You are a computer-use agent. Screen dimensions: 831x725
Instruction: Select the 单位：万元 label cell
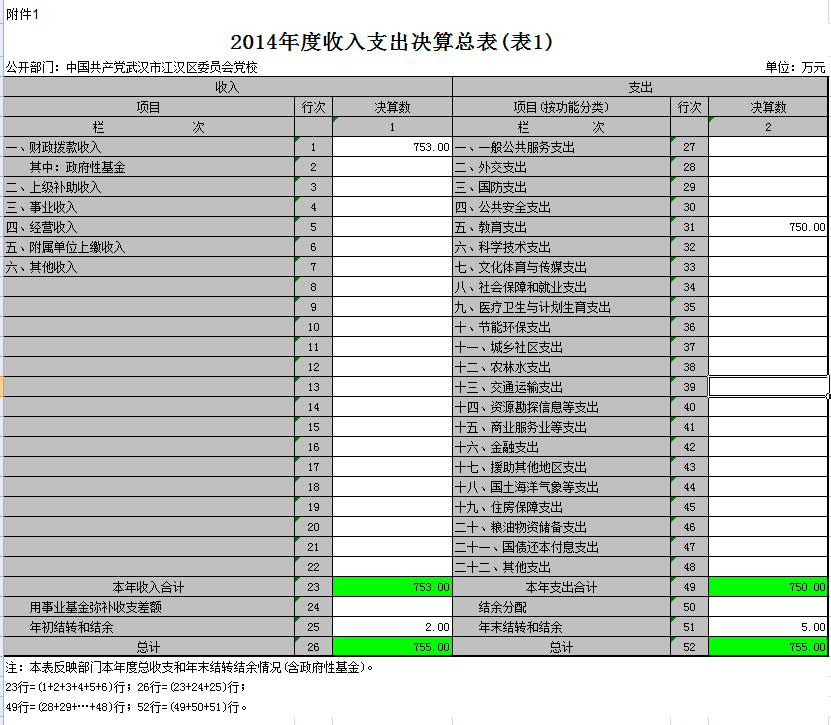tap(795, 68)
